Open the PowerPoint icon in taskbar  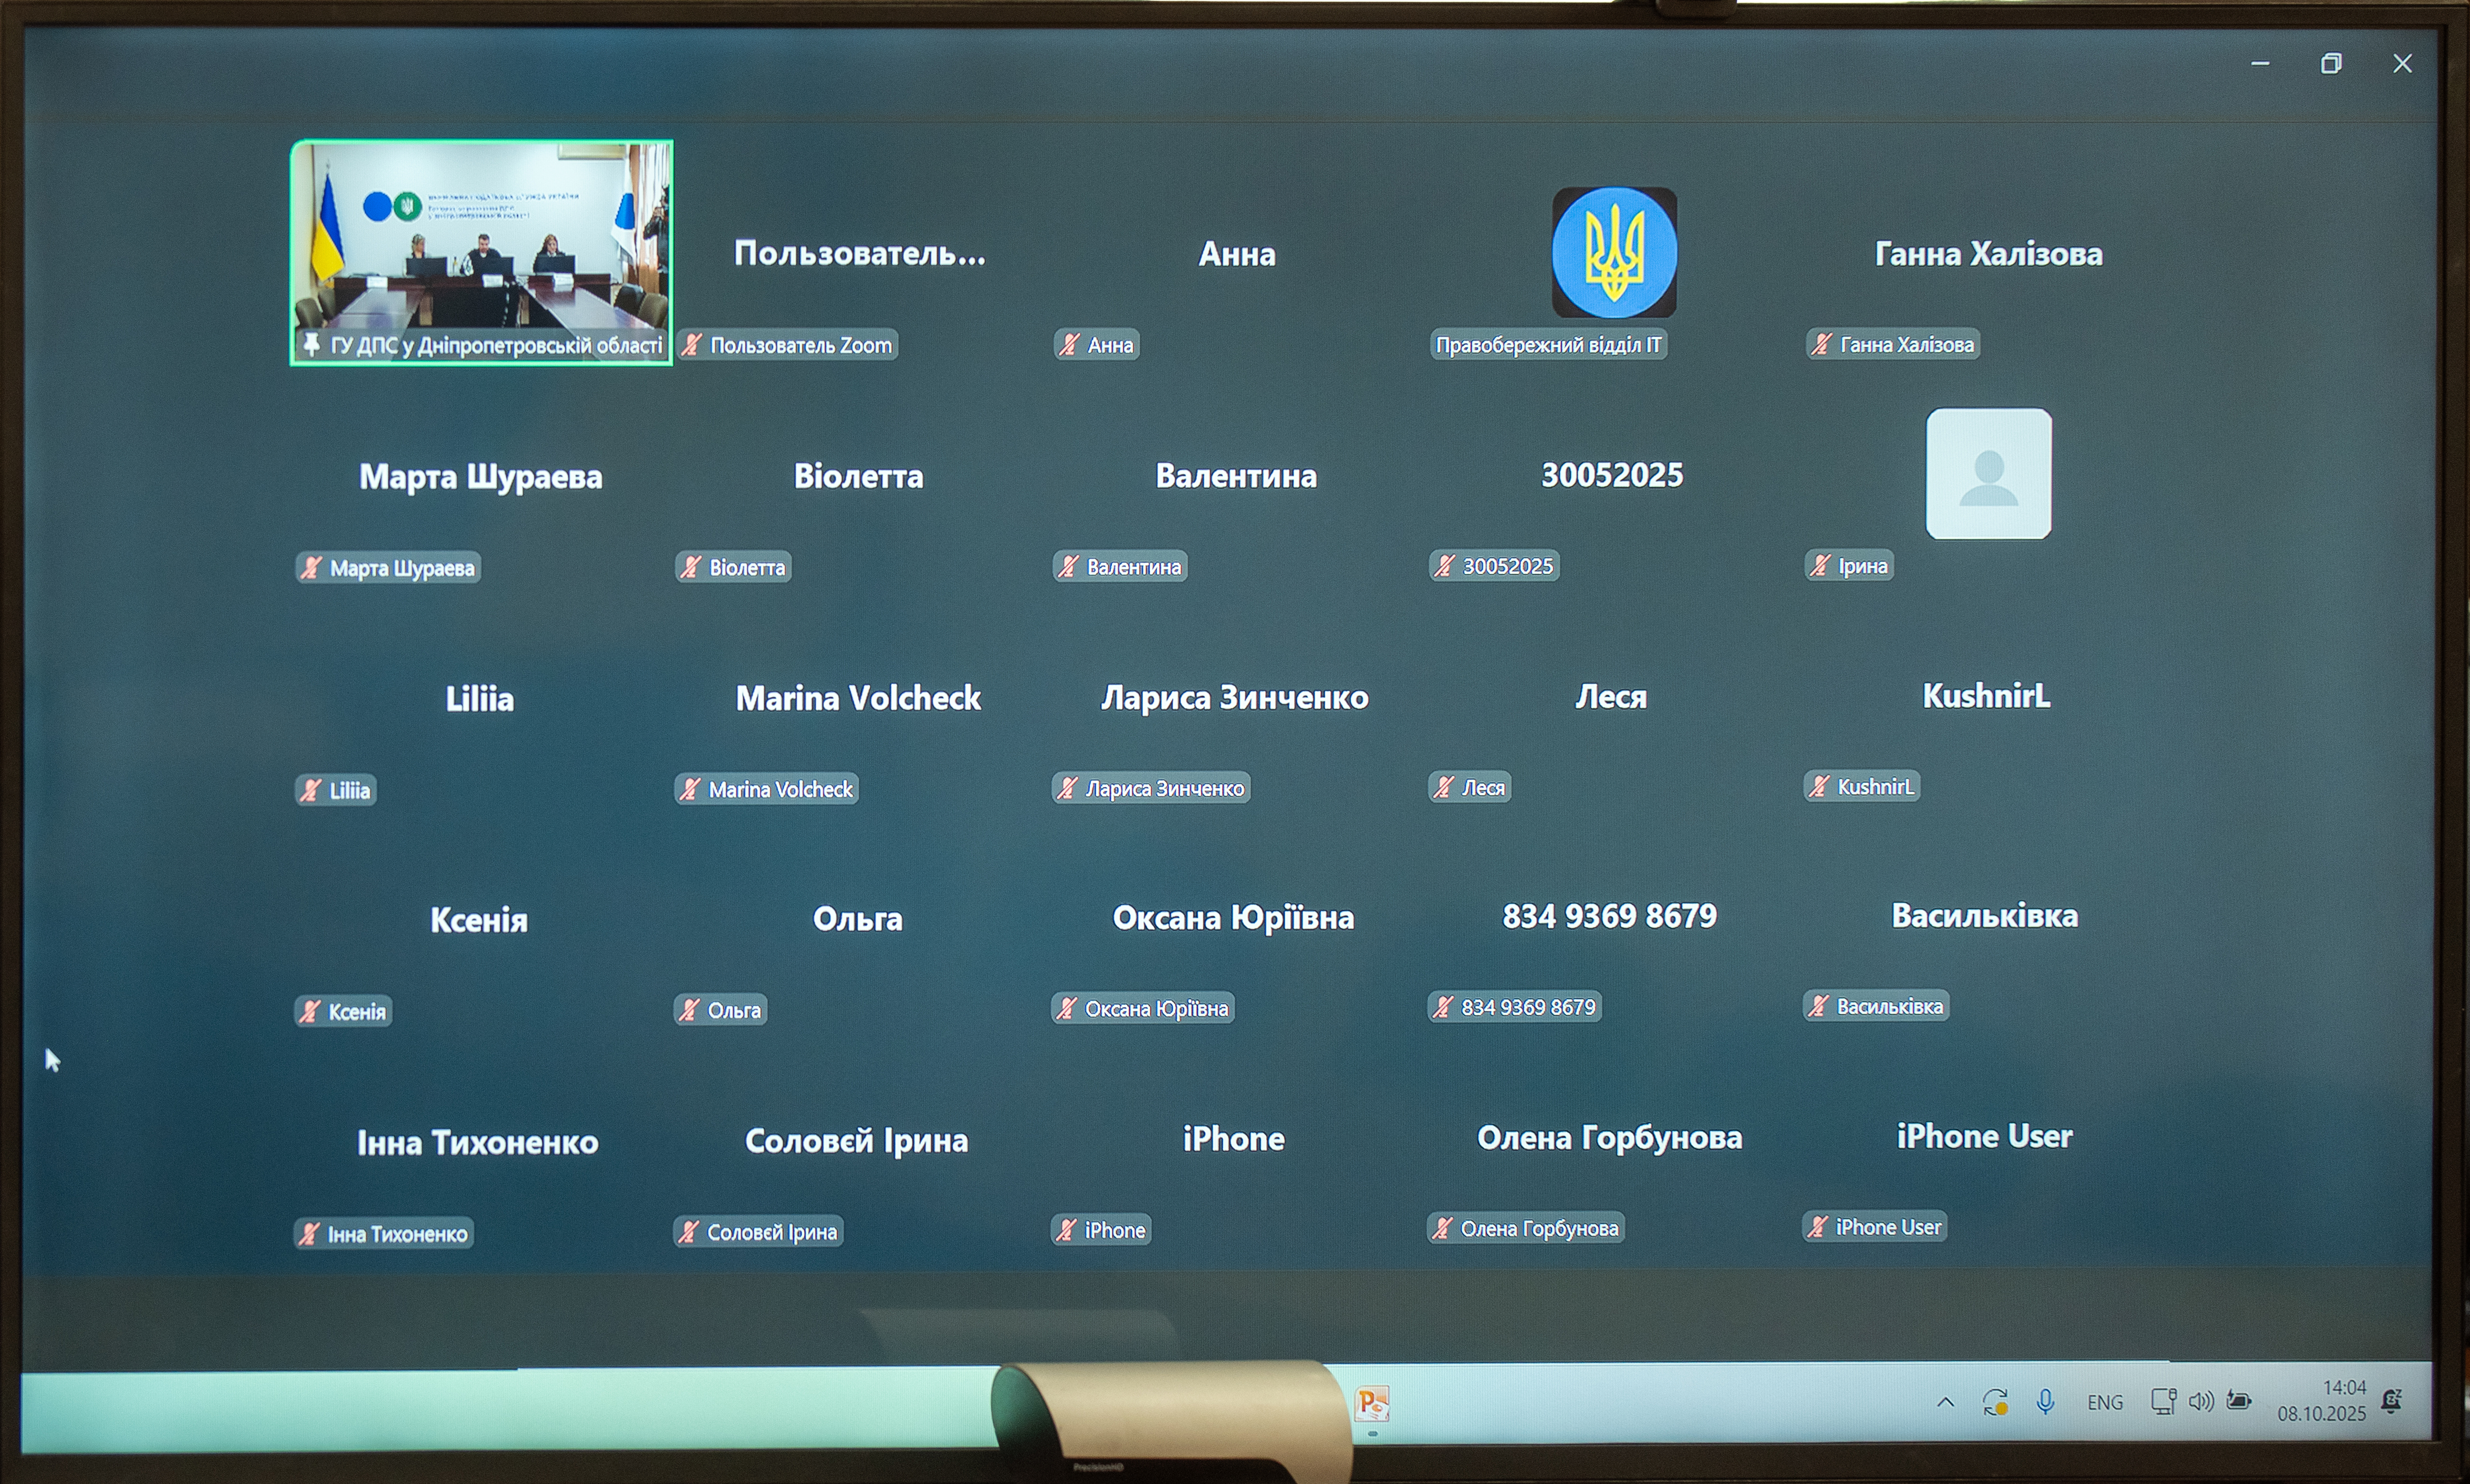click(1371, 1404)
